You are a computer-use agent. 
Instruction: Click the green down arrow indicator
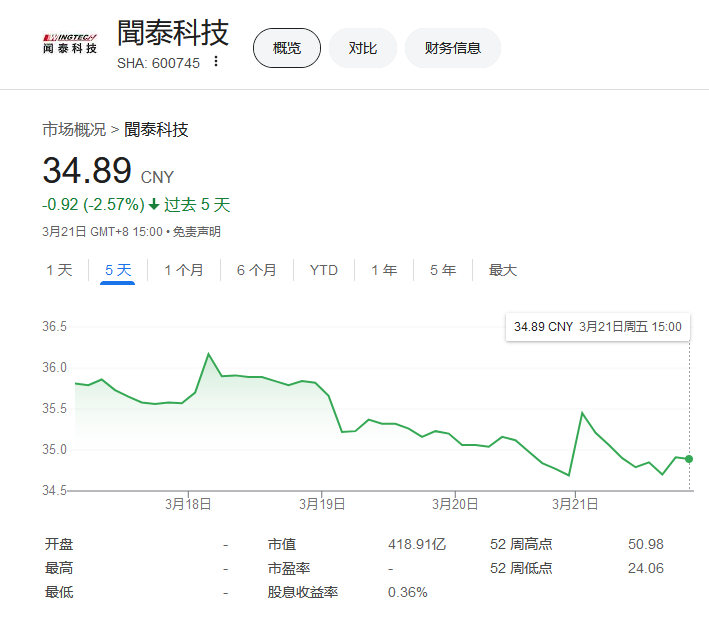[x=154, y=205]
